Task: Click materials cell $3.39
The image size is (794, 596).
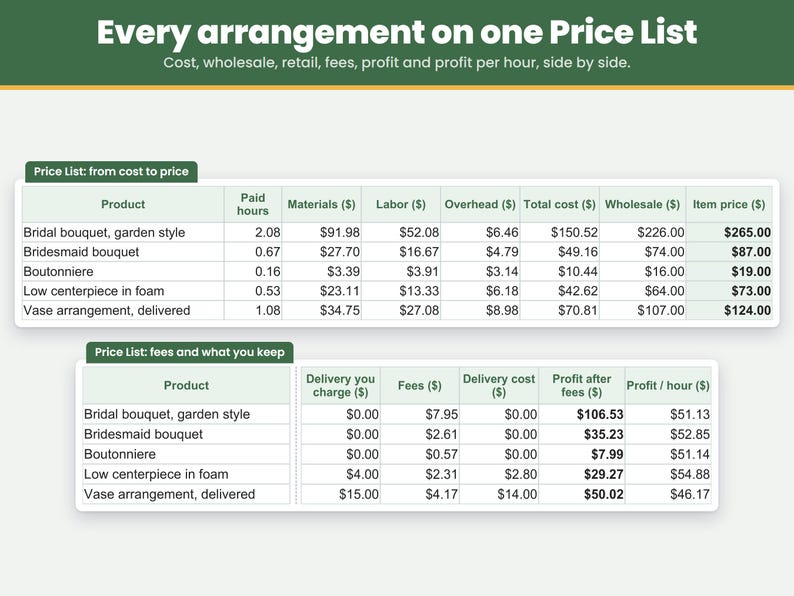Action: 322,271
